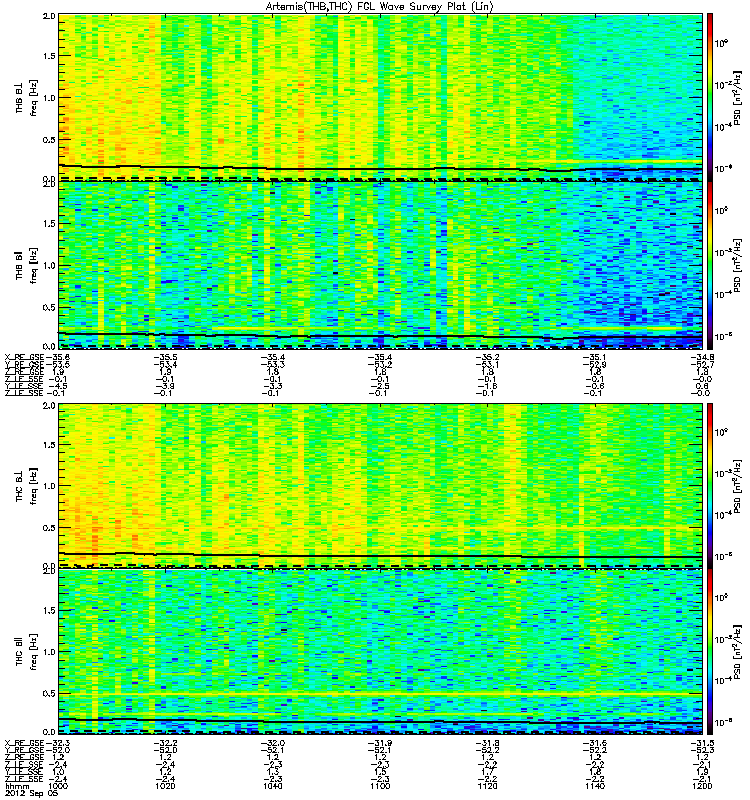This screenshot has width=750, height=800.
Task: Click the '1200' time label on the bottom axis
Action: [x=702, y=786]
